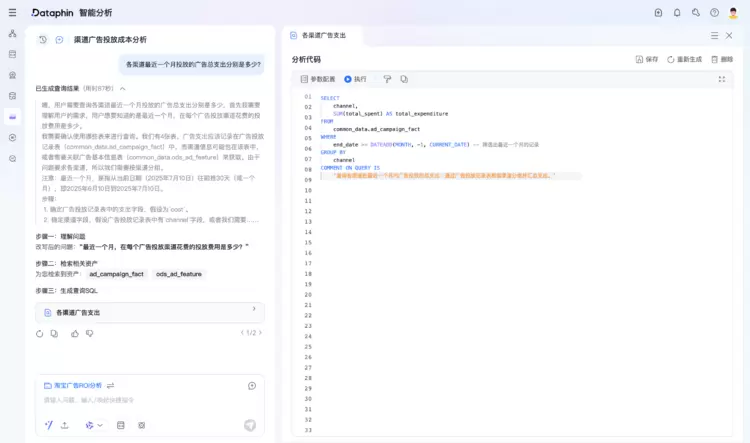750x443 pixels.
Task: Regenerate the answer with the refresh icon
Action: 40,333
